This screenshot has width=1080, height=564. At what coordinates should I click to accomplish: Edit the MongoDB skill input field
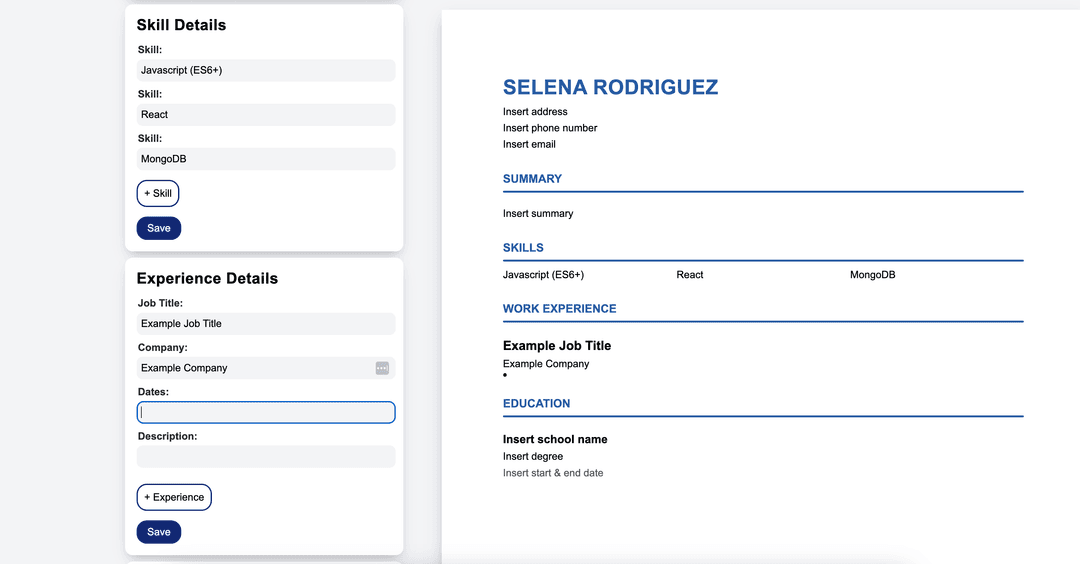[266, 158]
